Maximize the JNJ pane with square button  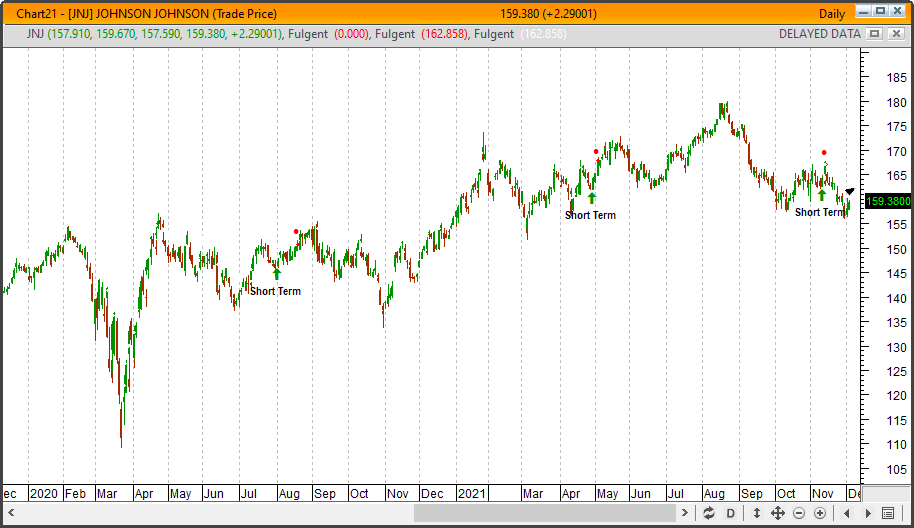pyautogui.click(x=874, y=34)
